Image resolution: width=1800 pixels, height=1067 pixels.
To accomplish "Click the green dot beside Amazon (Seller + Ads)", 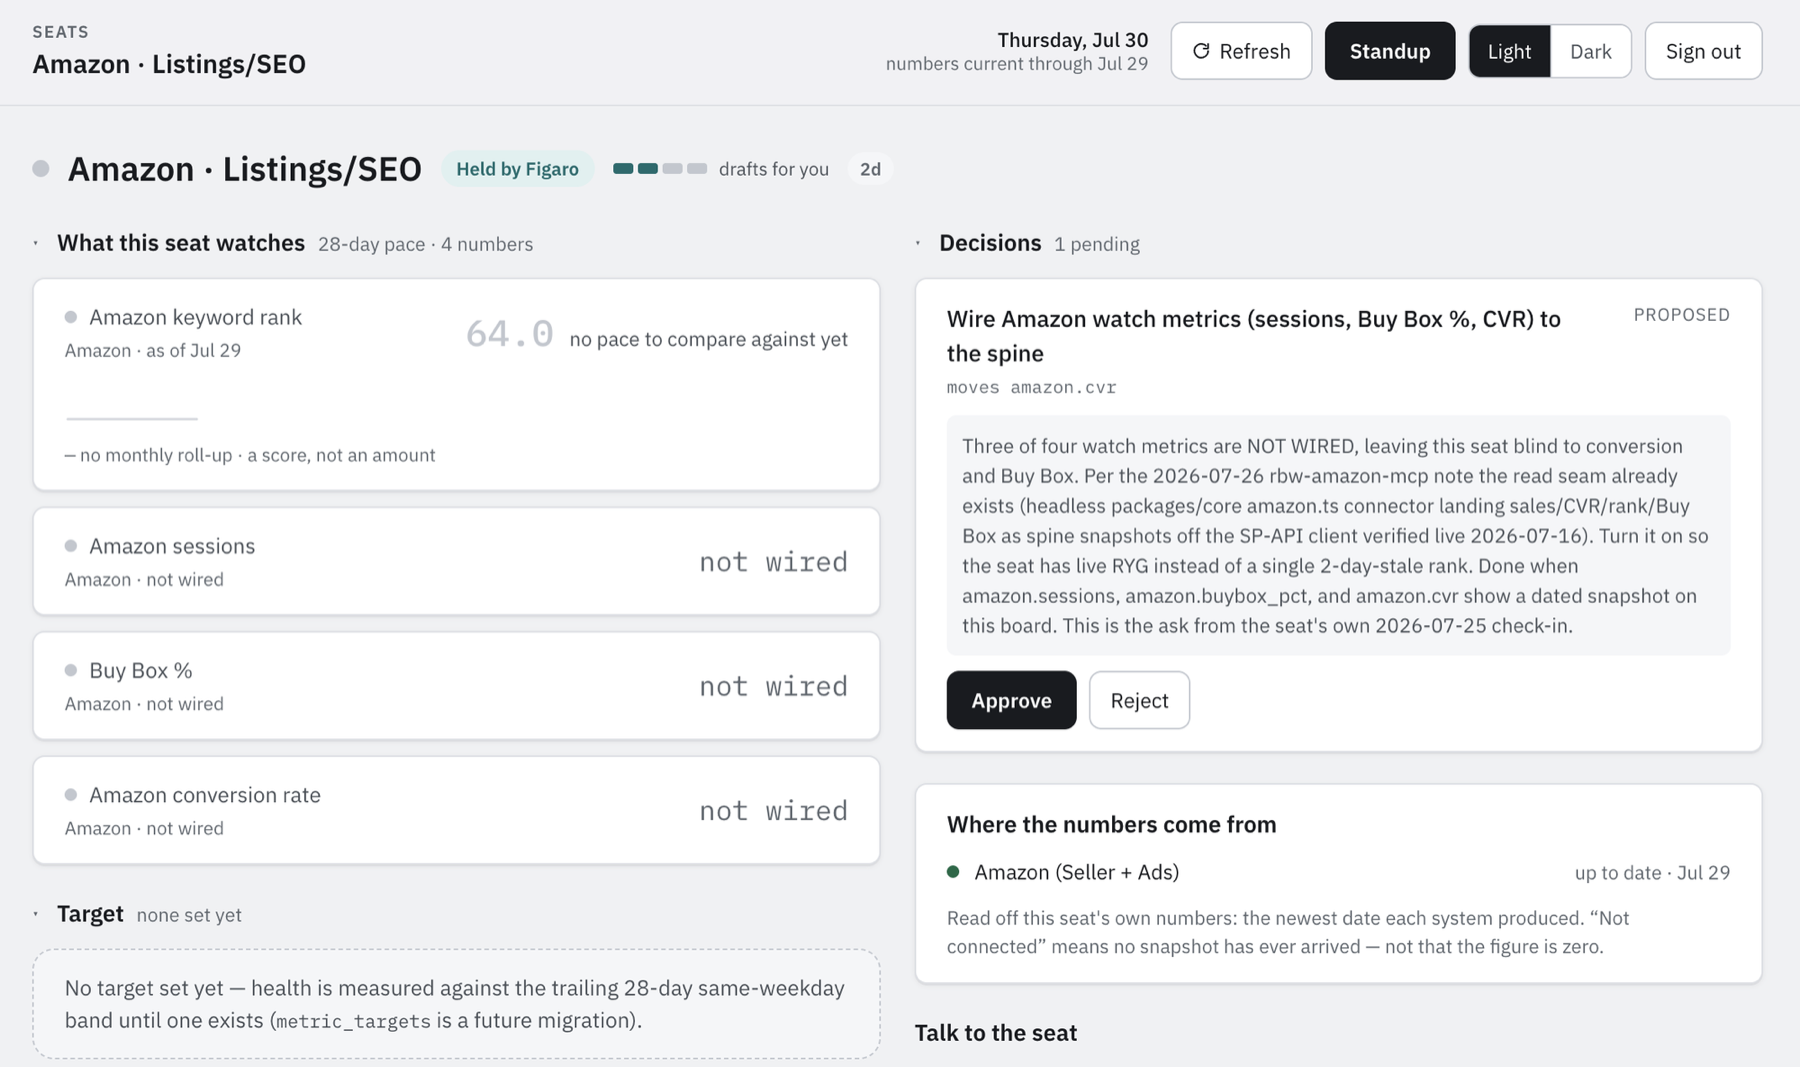I will coord(953,872).
